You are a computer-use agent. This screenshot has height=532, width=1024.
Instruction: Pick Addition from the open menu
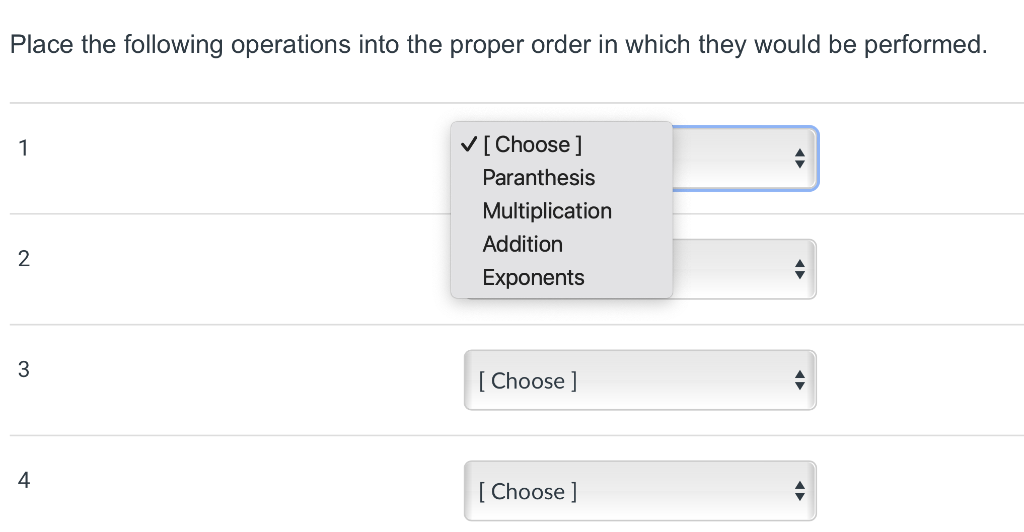coord(522,244)
